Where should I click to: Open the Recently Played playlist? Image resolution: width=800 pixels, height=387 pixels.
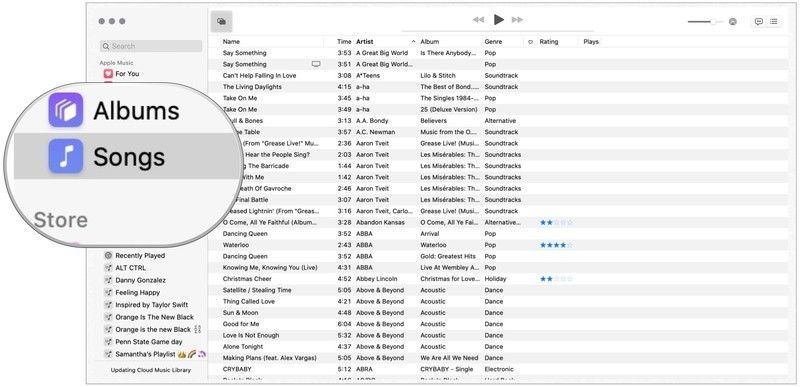[x=140, y=255]
